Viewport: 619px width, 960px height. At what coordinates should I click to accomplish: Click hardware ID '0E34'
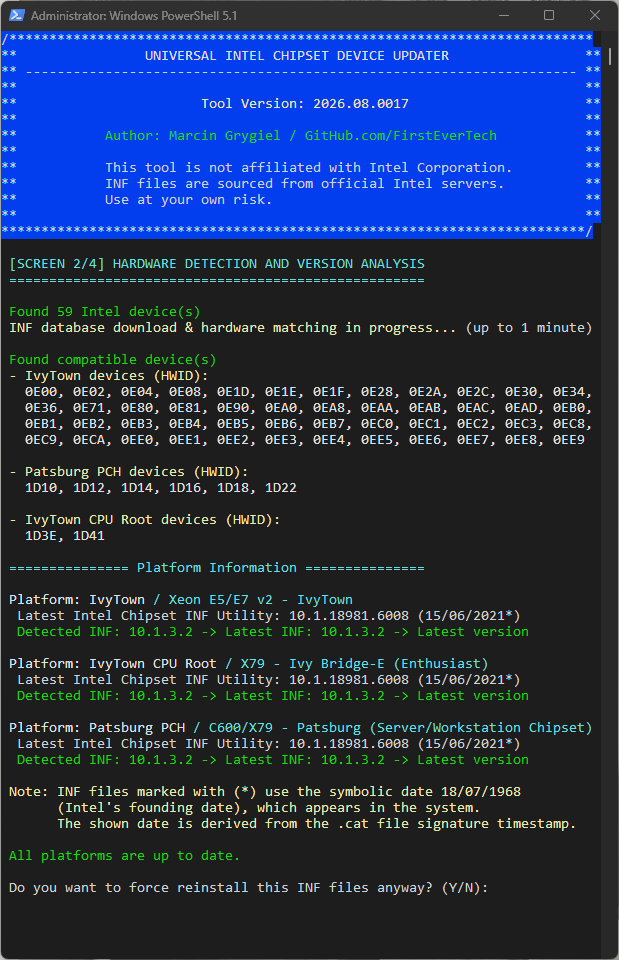click(569, 392)
